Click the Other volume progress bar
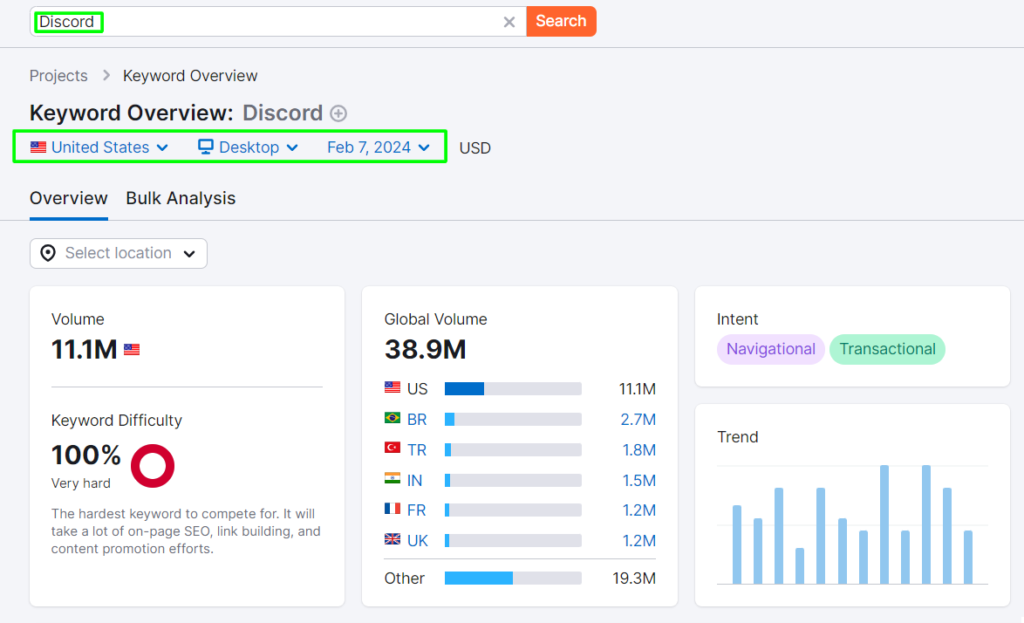Image resolution: width=1024 pixels, height=623 pixels. pos(513,579)
